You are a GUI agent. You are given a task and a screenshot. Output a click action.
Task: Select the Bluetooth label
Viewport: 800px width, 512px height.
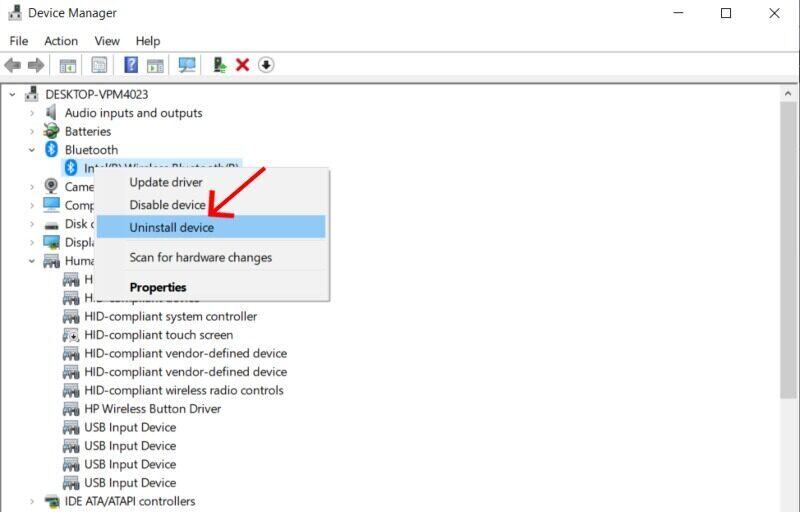point(91,149)
